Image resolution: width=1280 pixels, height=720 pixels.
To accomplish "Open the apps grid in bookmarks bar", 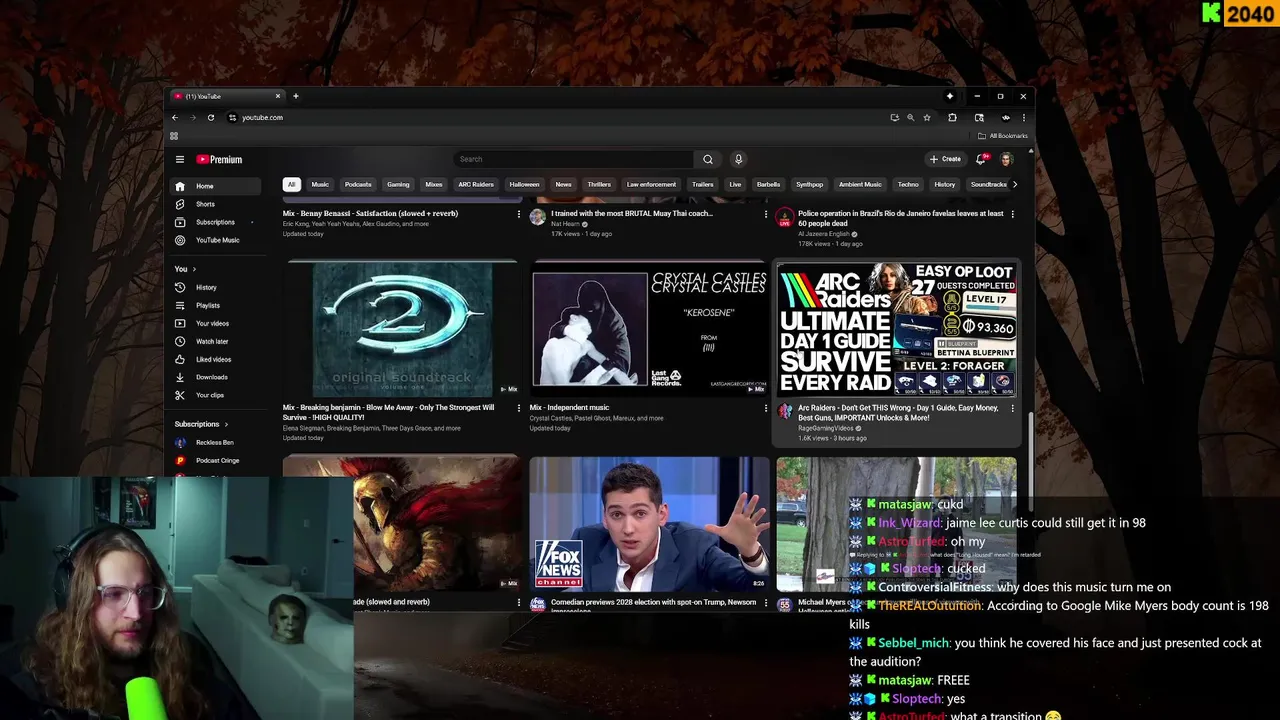I will tap(174, 136).
